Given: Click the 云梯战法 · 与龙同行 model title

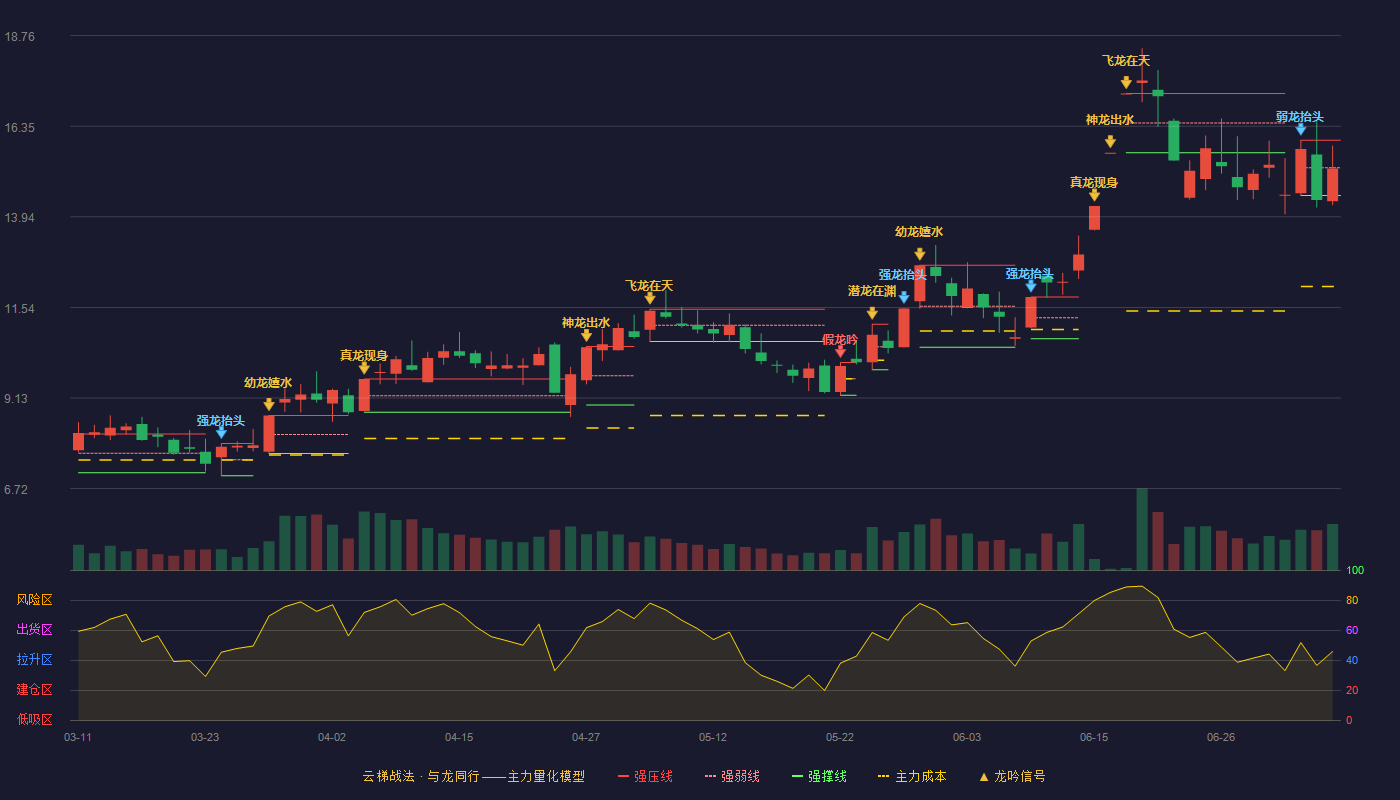Looking at the screenshot, I should click(x=473, y=776).
